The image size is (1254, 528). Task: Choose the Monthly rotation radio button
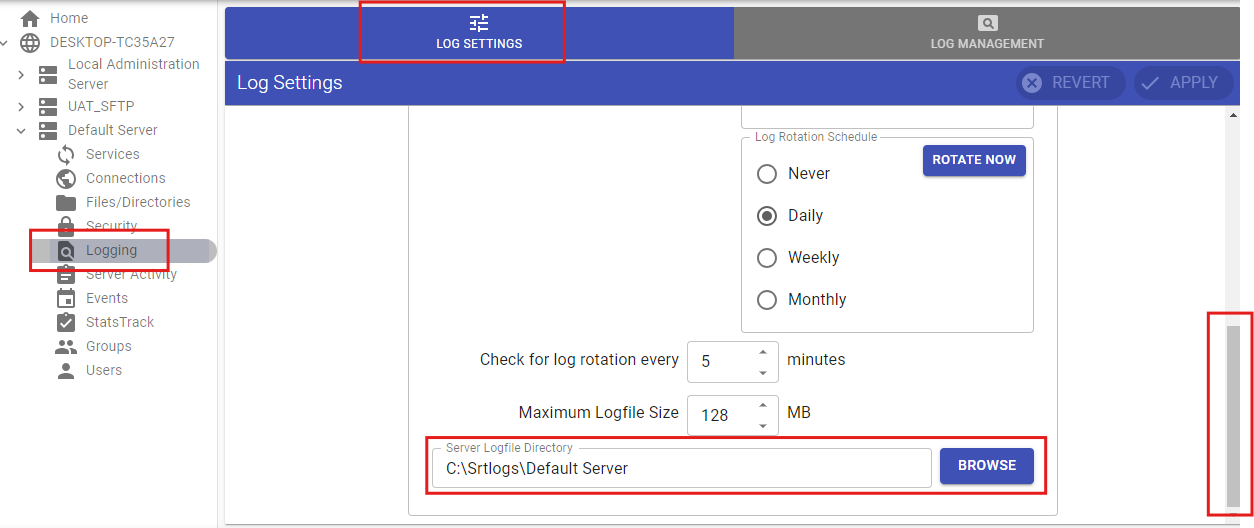[x=767, y=300]
